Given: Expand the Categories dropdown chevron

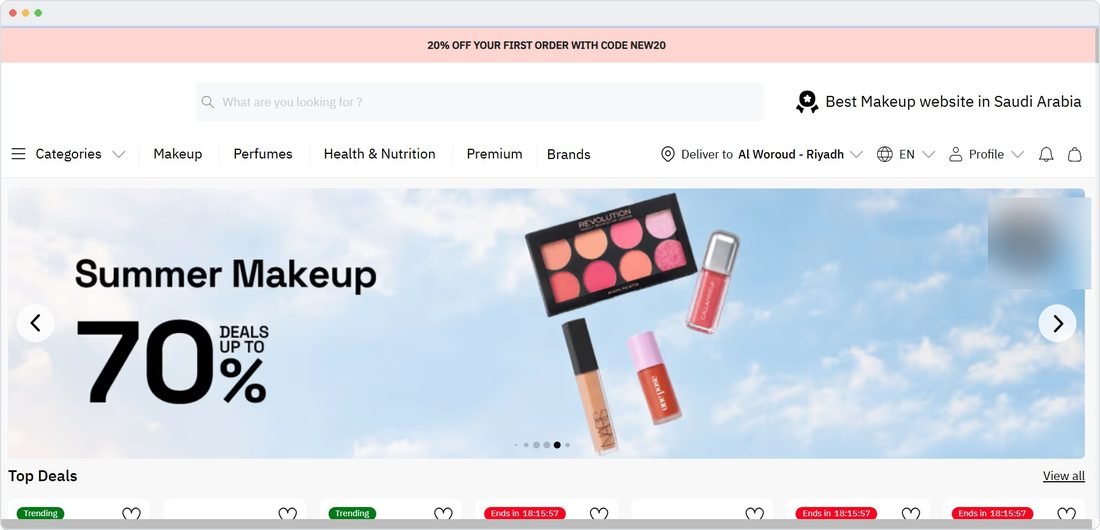Looking at the screenshot, I should 119,154.
